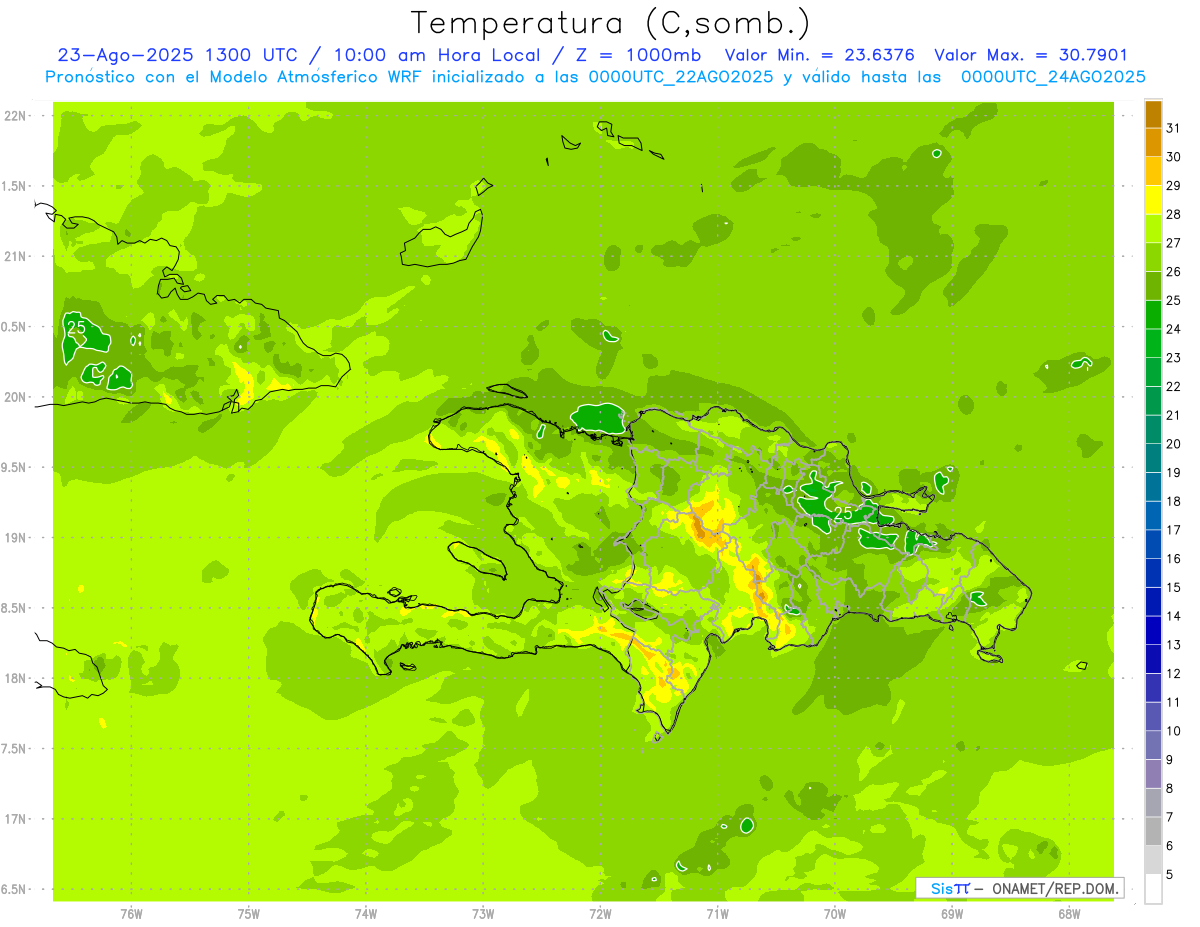
Task: Click the '21N' latitude label
Action: point(17,256)
